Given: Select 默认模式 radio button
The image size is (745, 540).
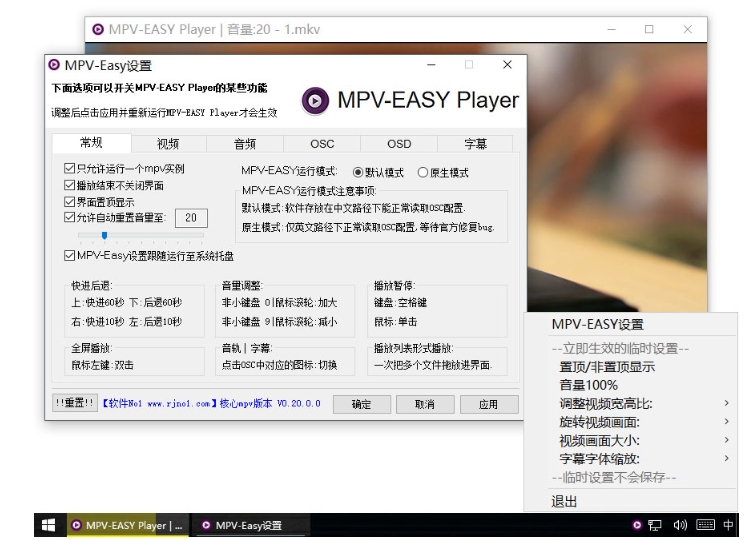Looking at the screenshot, I should tap(358, 172).
